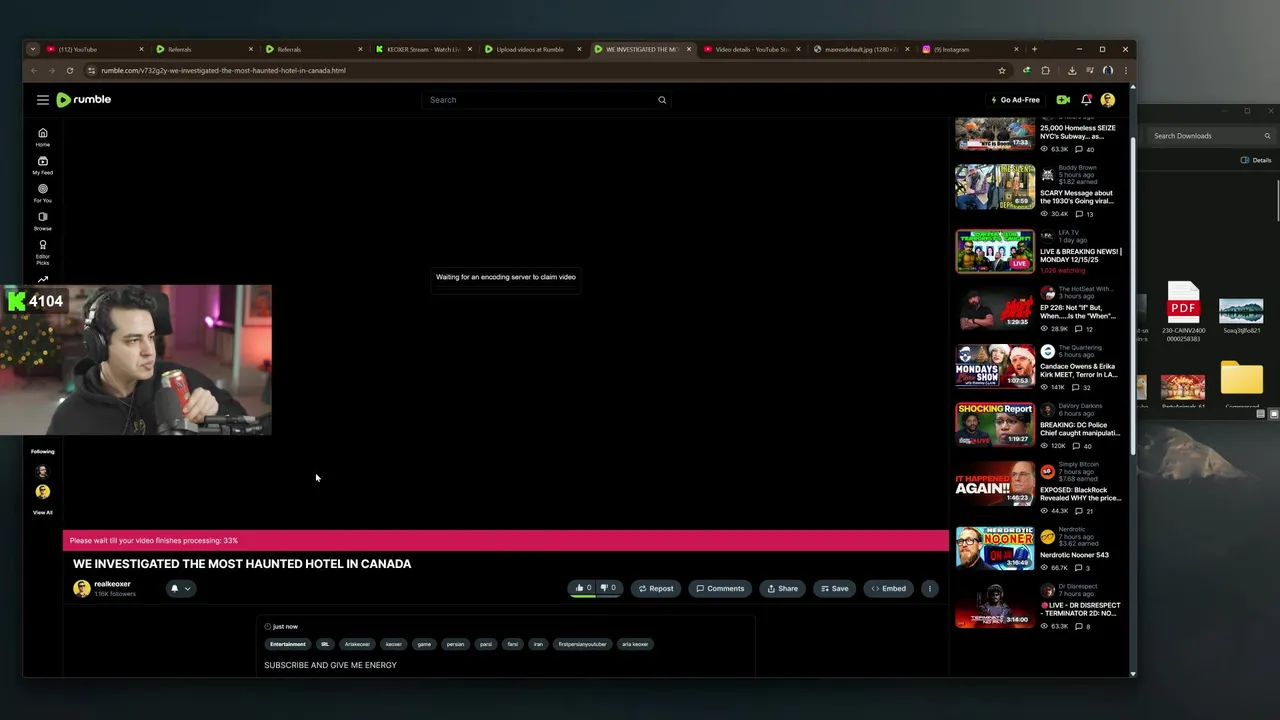Open the realkeoxer channel name link
Screen dimensions: 1280x720
click(112, 584)
